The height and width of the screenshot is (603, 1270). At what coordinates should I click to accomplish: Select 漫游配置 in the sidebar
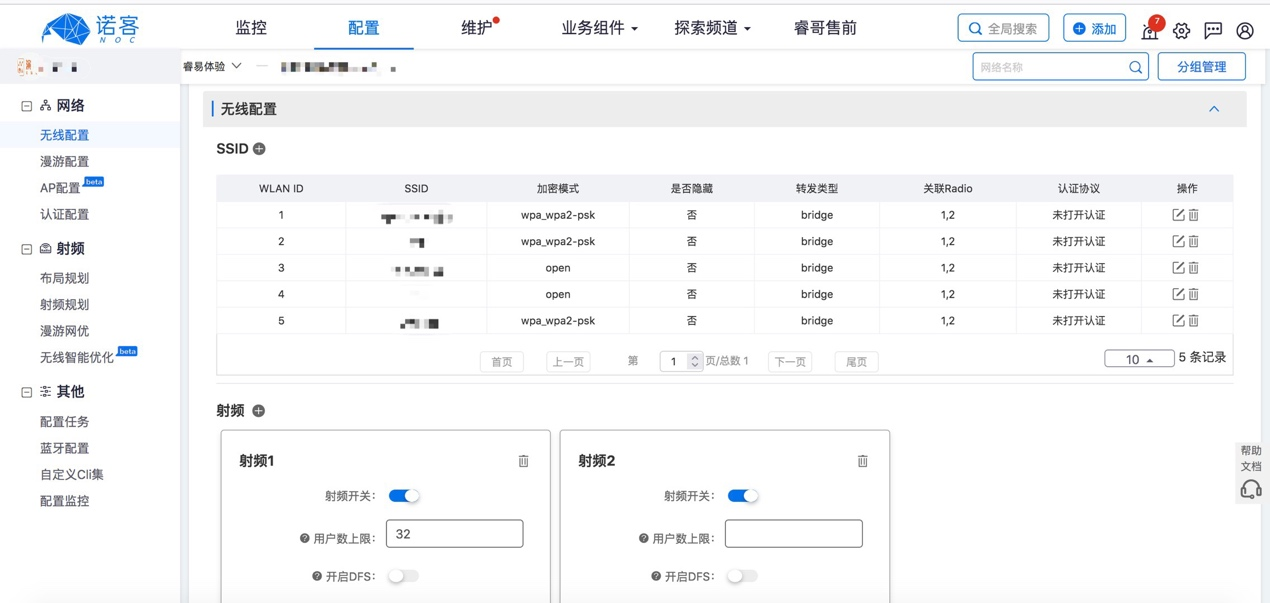tap(64, 161)
